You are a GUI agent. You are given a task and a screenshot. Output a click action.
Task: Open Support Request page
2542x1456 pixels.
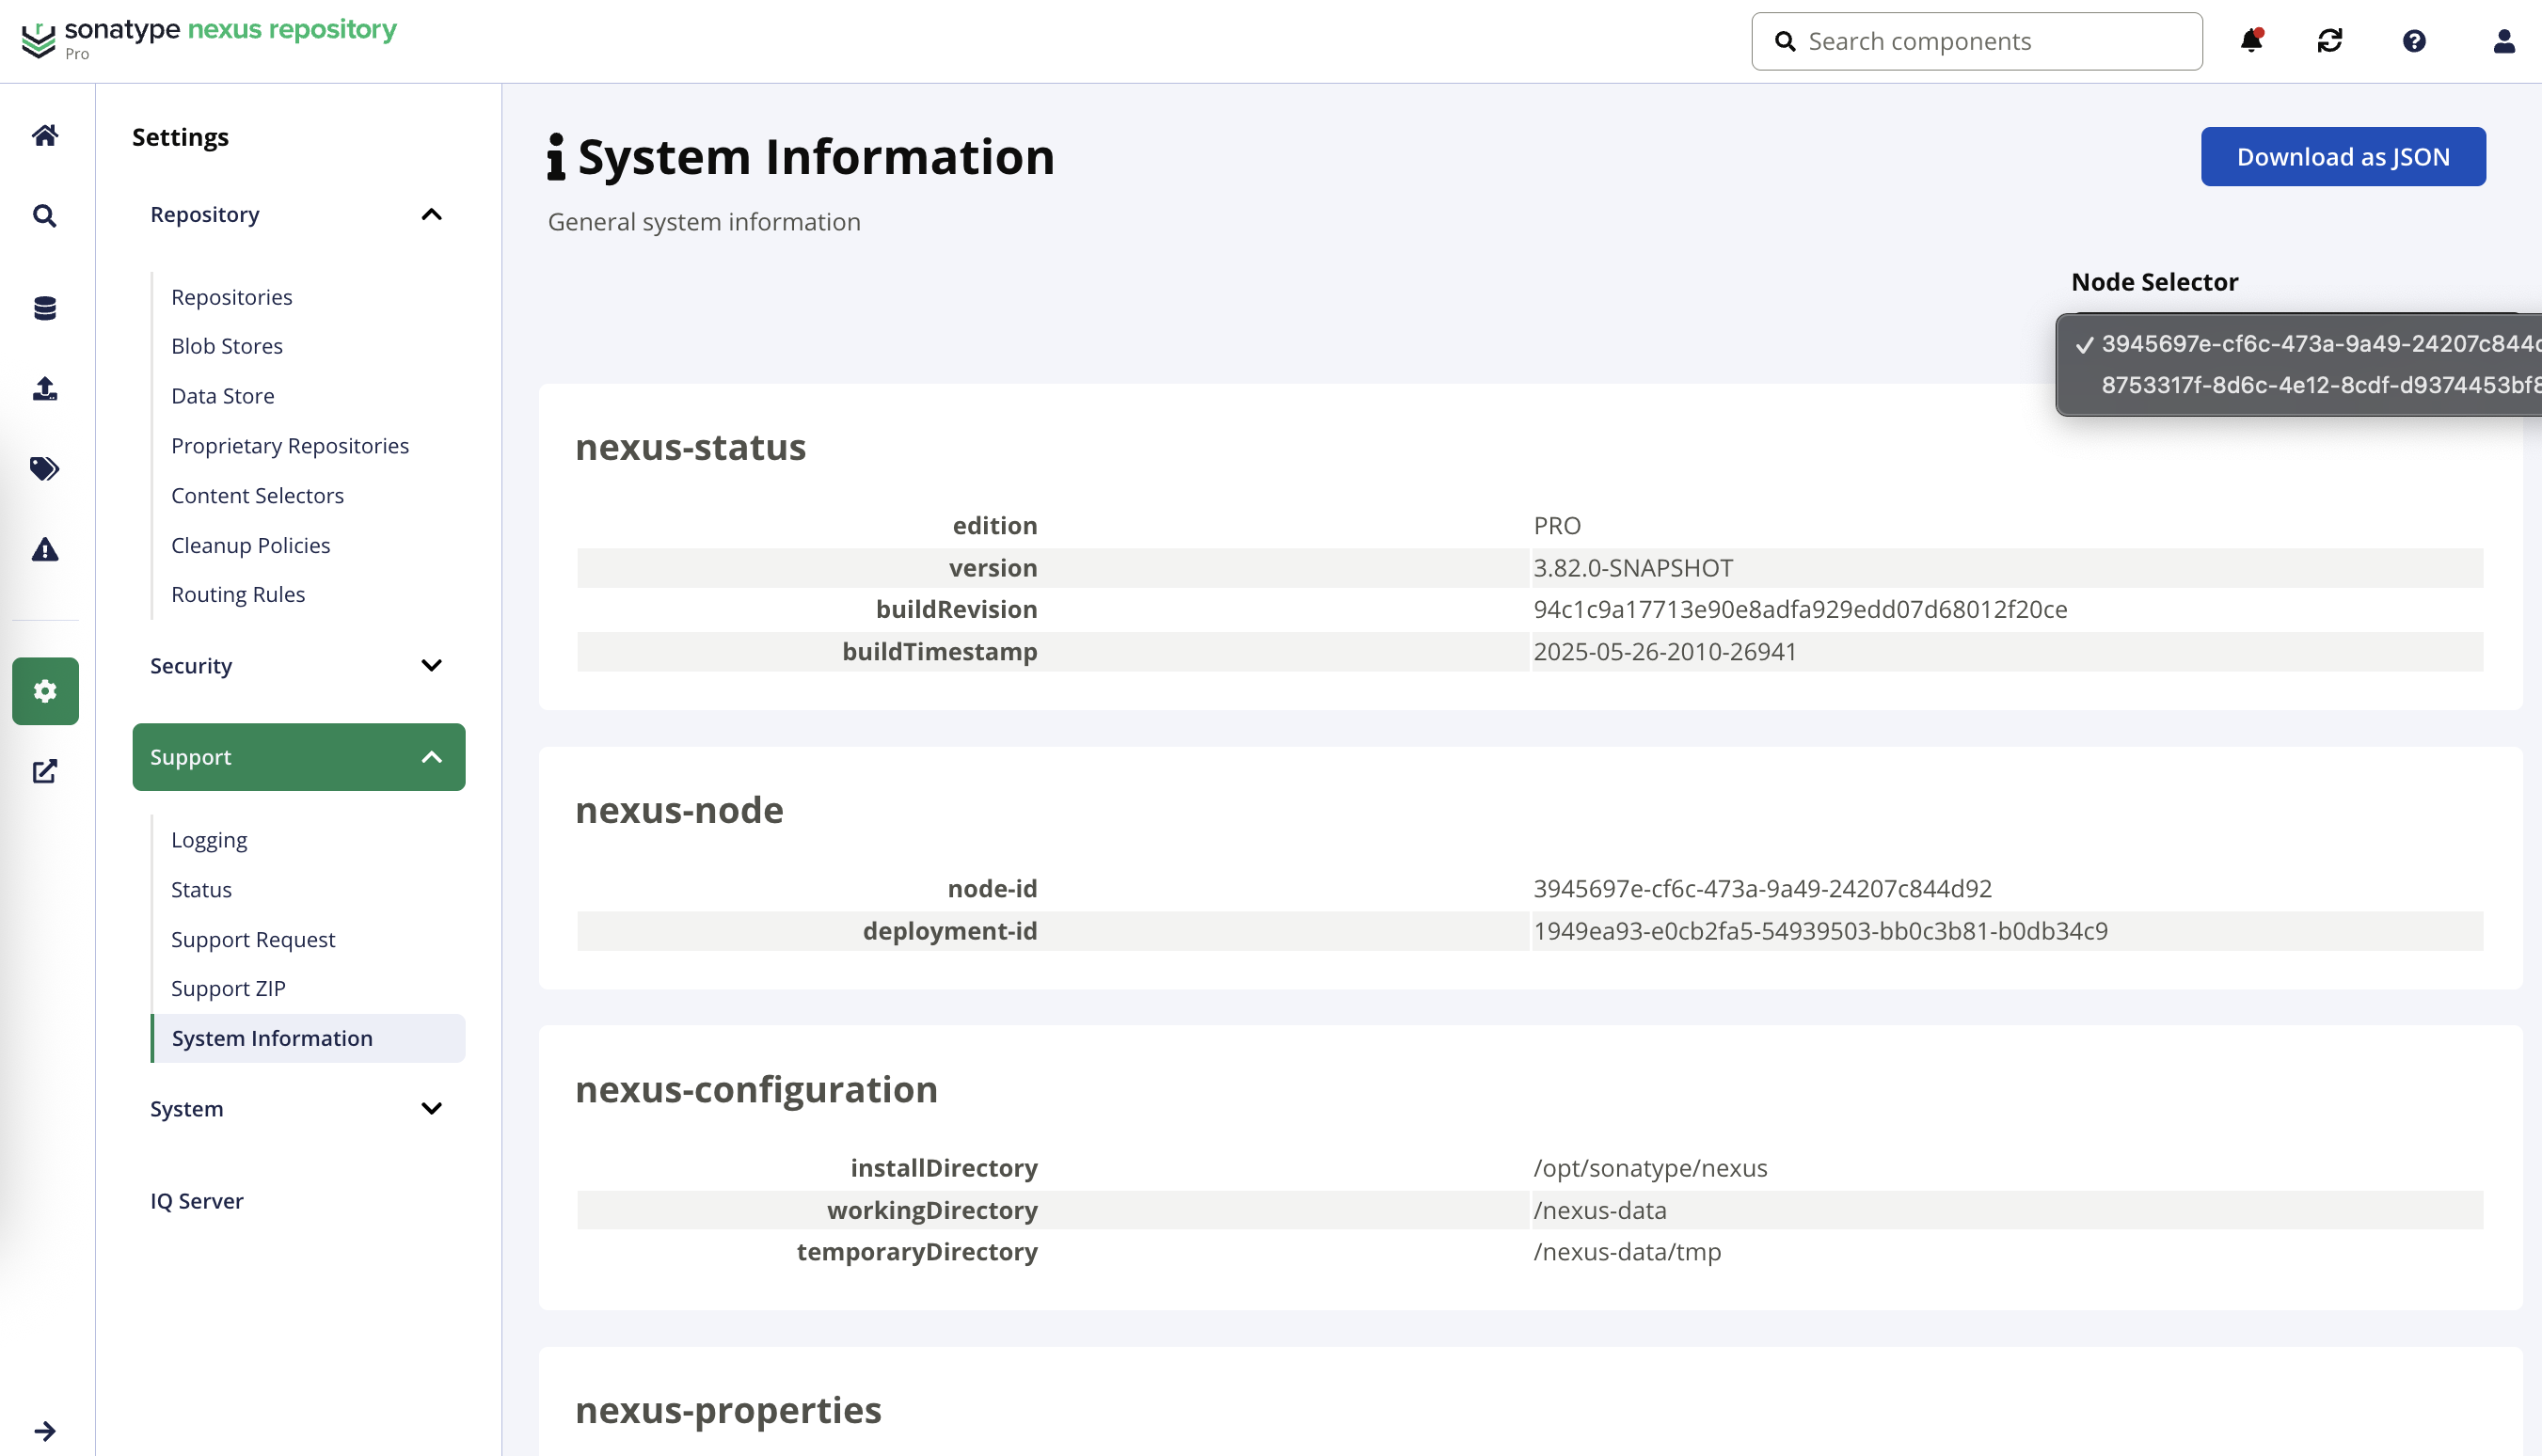tap(253, 940)
